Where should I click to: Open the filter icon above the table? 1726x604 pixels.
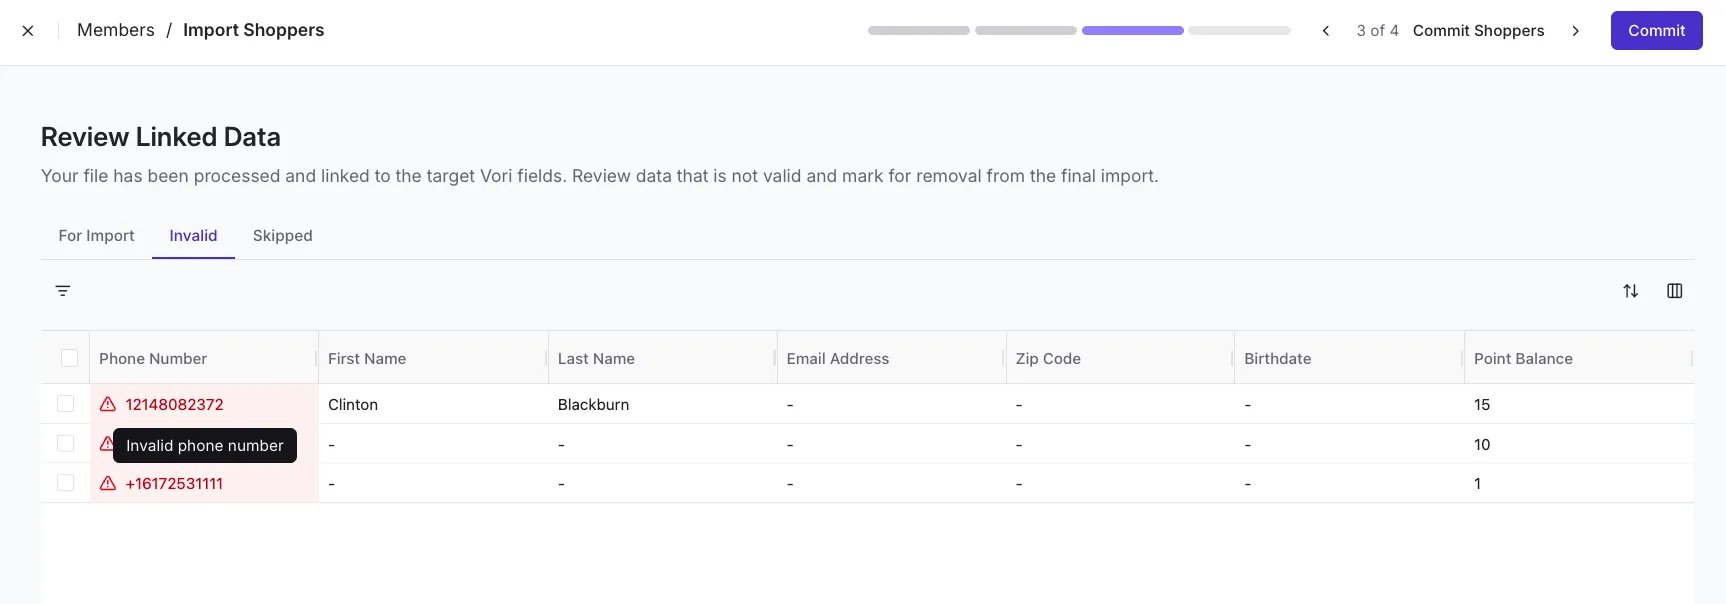click(63, 291)
